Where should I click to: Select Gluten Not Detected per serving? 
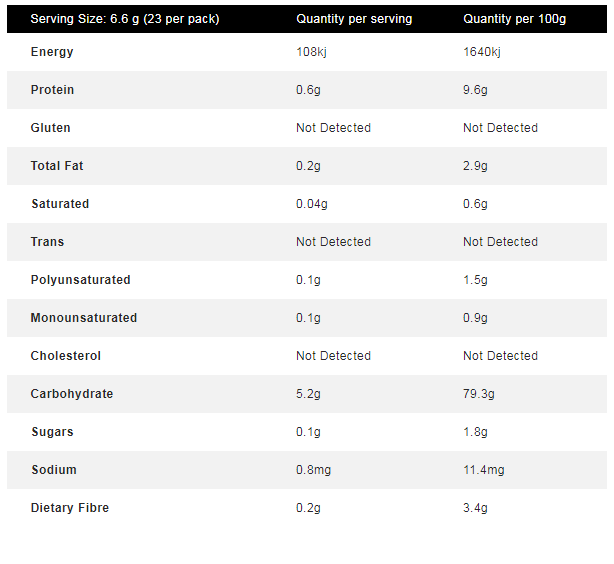(333, 128)
